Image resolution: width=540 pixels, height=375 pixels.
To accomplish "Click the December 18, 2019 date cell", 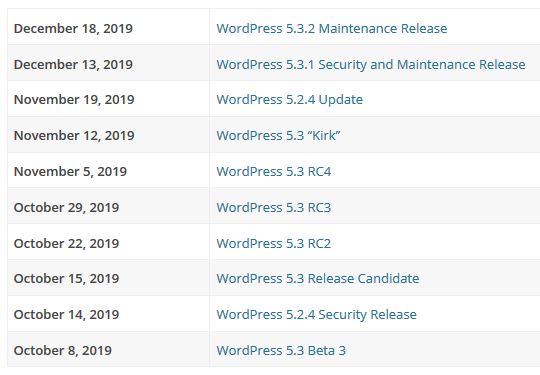I will click(x=108, y=27).
